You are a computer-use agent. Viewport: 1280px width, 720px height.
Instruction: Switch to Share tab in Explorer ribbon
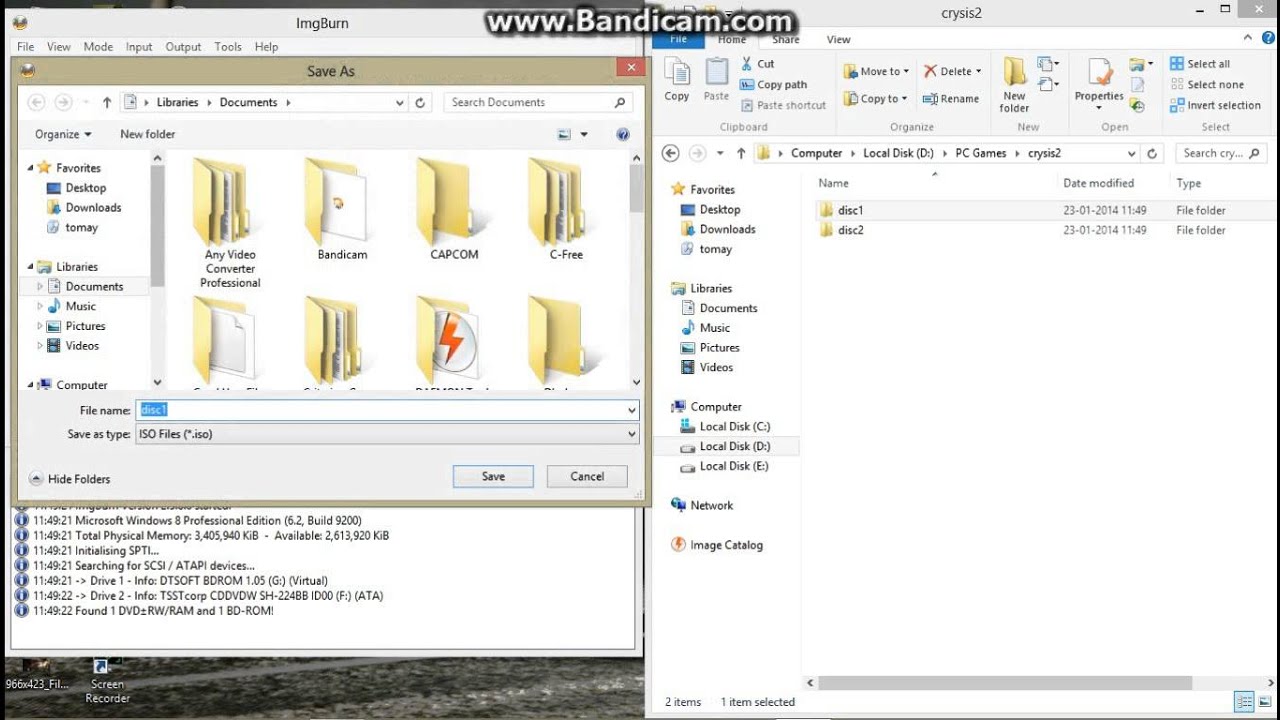pyautogui.click(x=785, y=40)
